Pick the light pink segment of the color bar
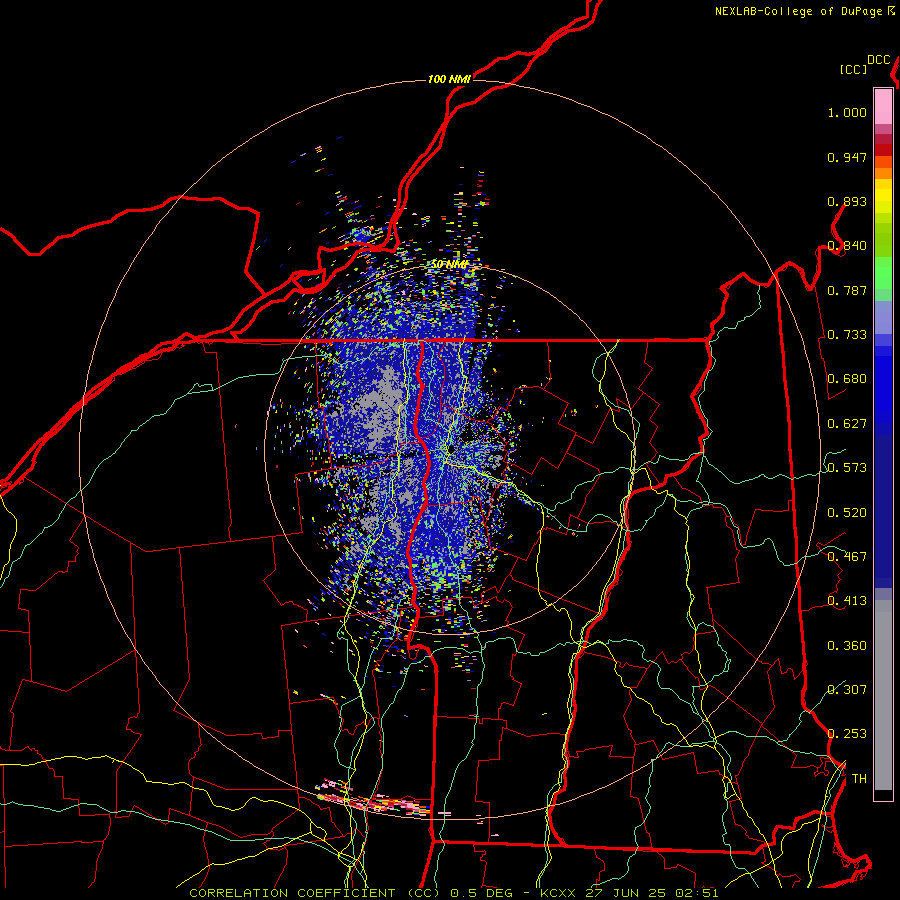The height and width of the screenshot is (900, 900). (883, 106)
